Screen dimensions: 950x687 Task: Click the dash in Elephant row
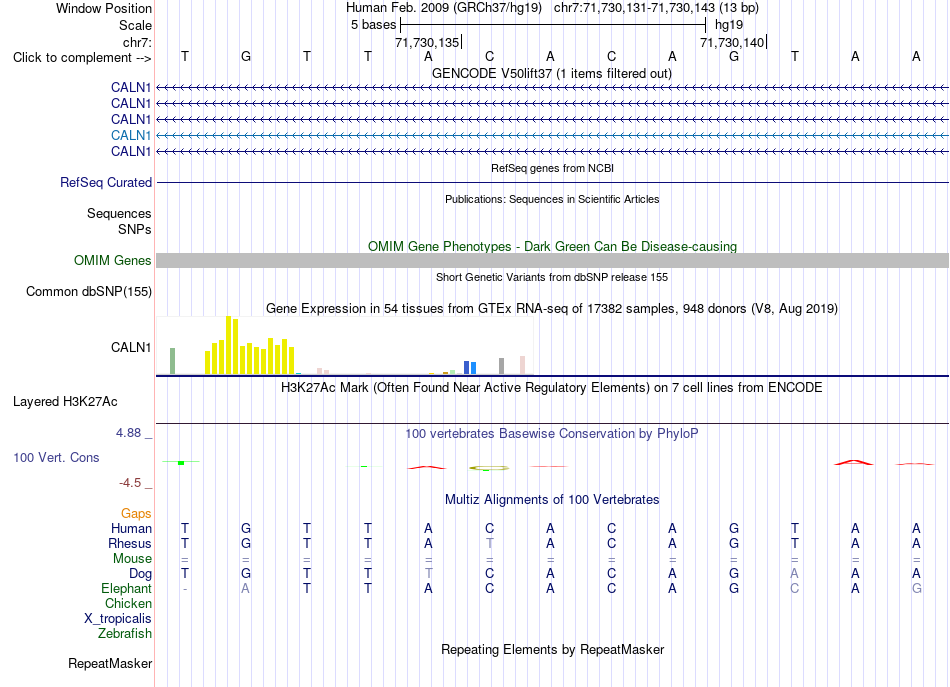coord(185,588)
